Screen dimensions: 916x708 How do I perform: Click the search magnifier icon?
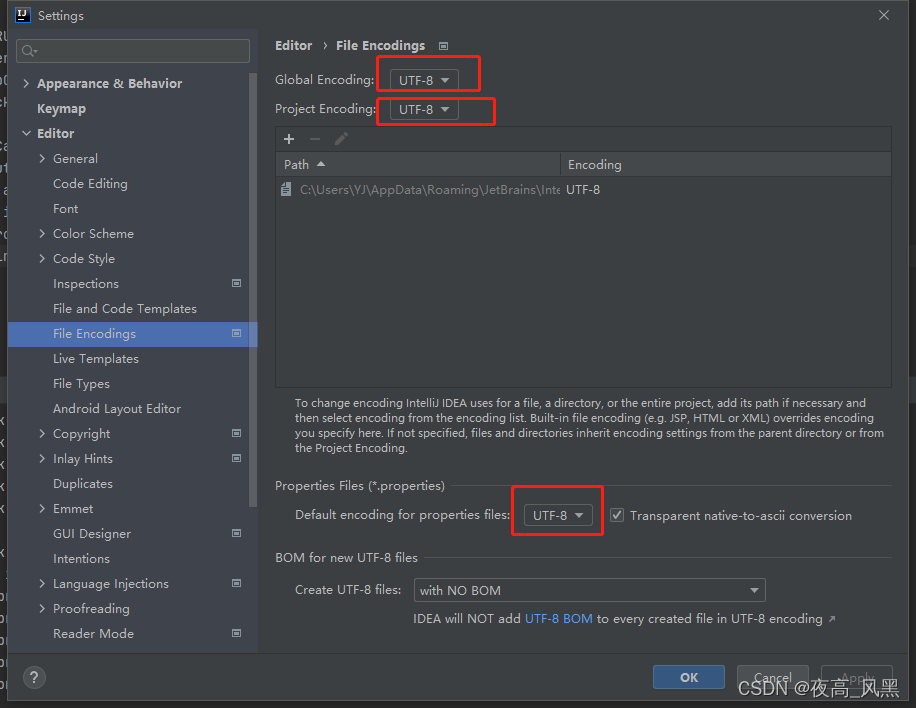click(x=29, y=51)
